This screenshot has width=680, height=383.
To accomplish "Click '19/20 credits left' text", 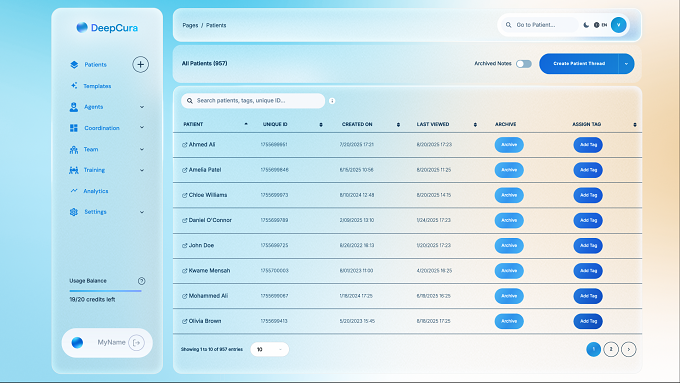I will click(92, 300).
